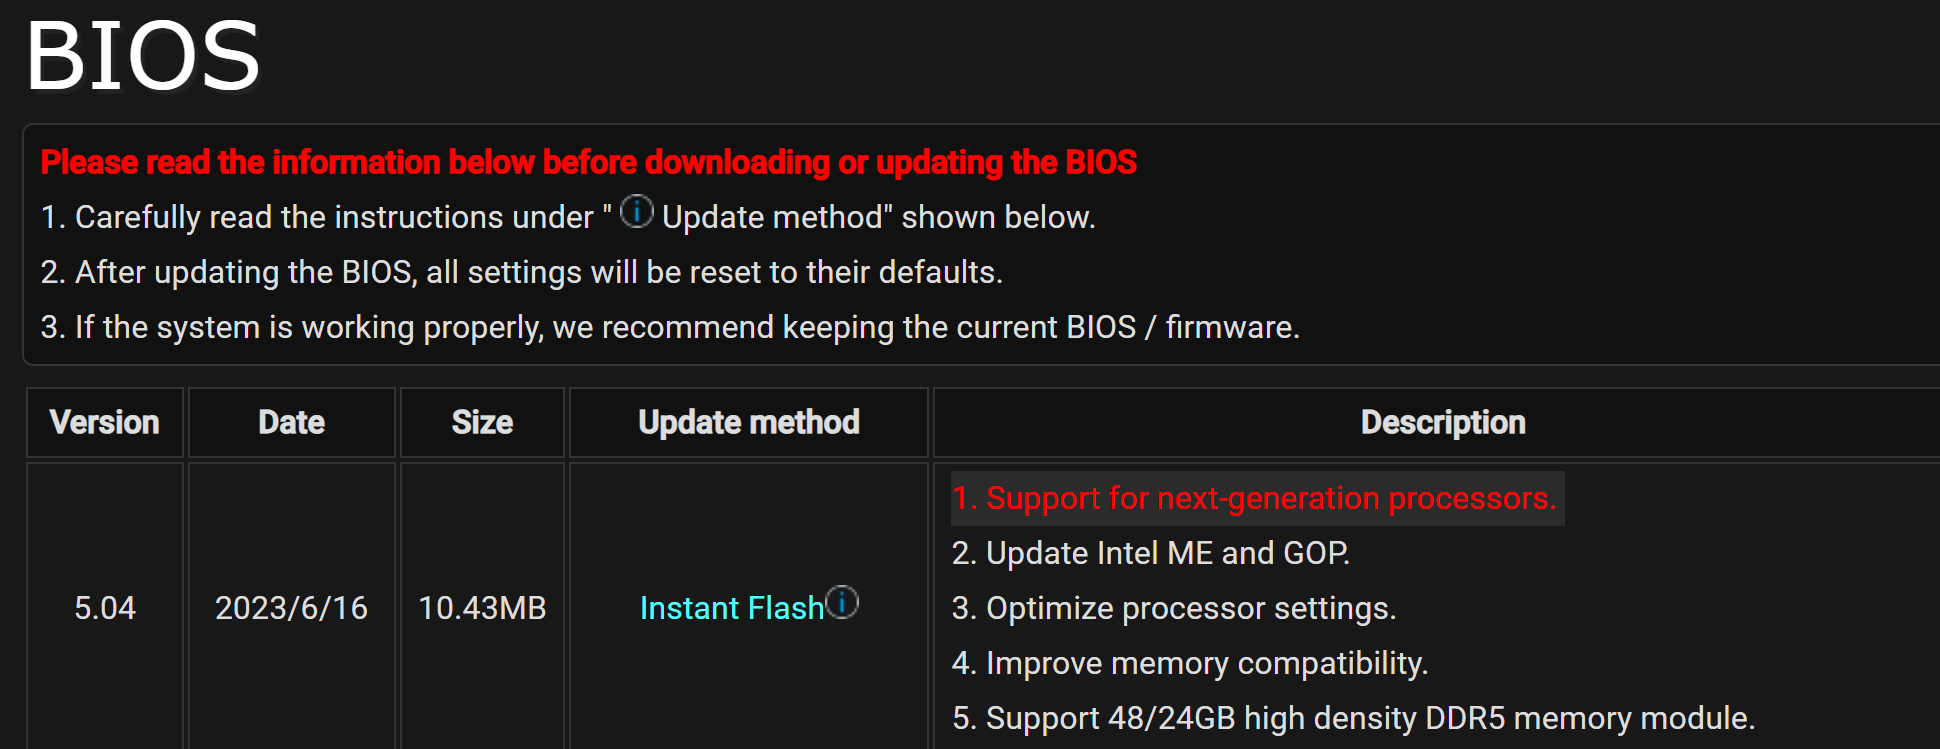This screenshot has width=1940, height=749.
Task: Click the highlighted next-generation processors line
Action: 1254,498
